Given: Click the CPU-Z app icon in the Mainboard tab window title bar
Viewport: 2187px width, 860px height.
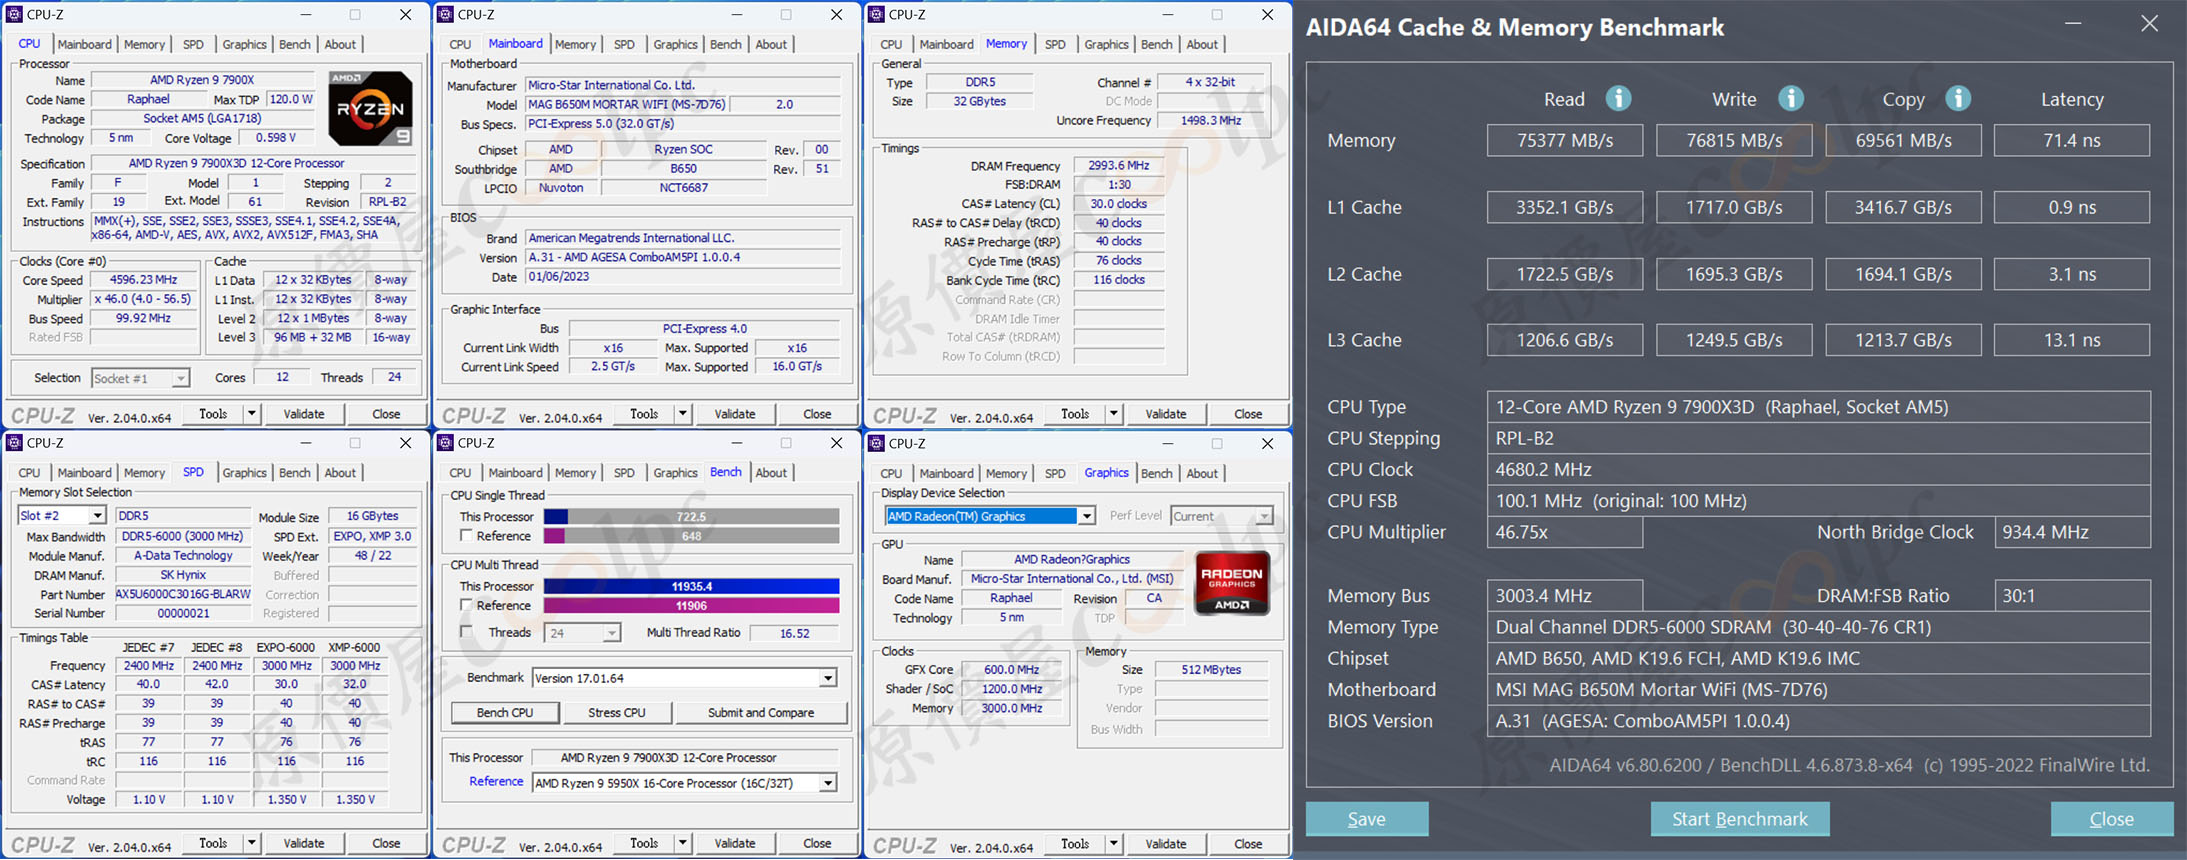Looking at the screenshot, I should [445, 14].
